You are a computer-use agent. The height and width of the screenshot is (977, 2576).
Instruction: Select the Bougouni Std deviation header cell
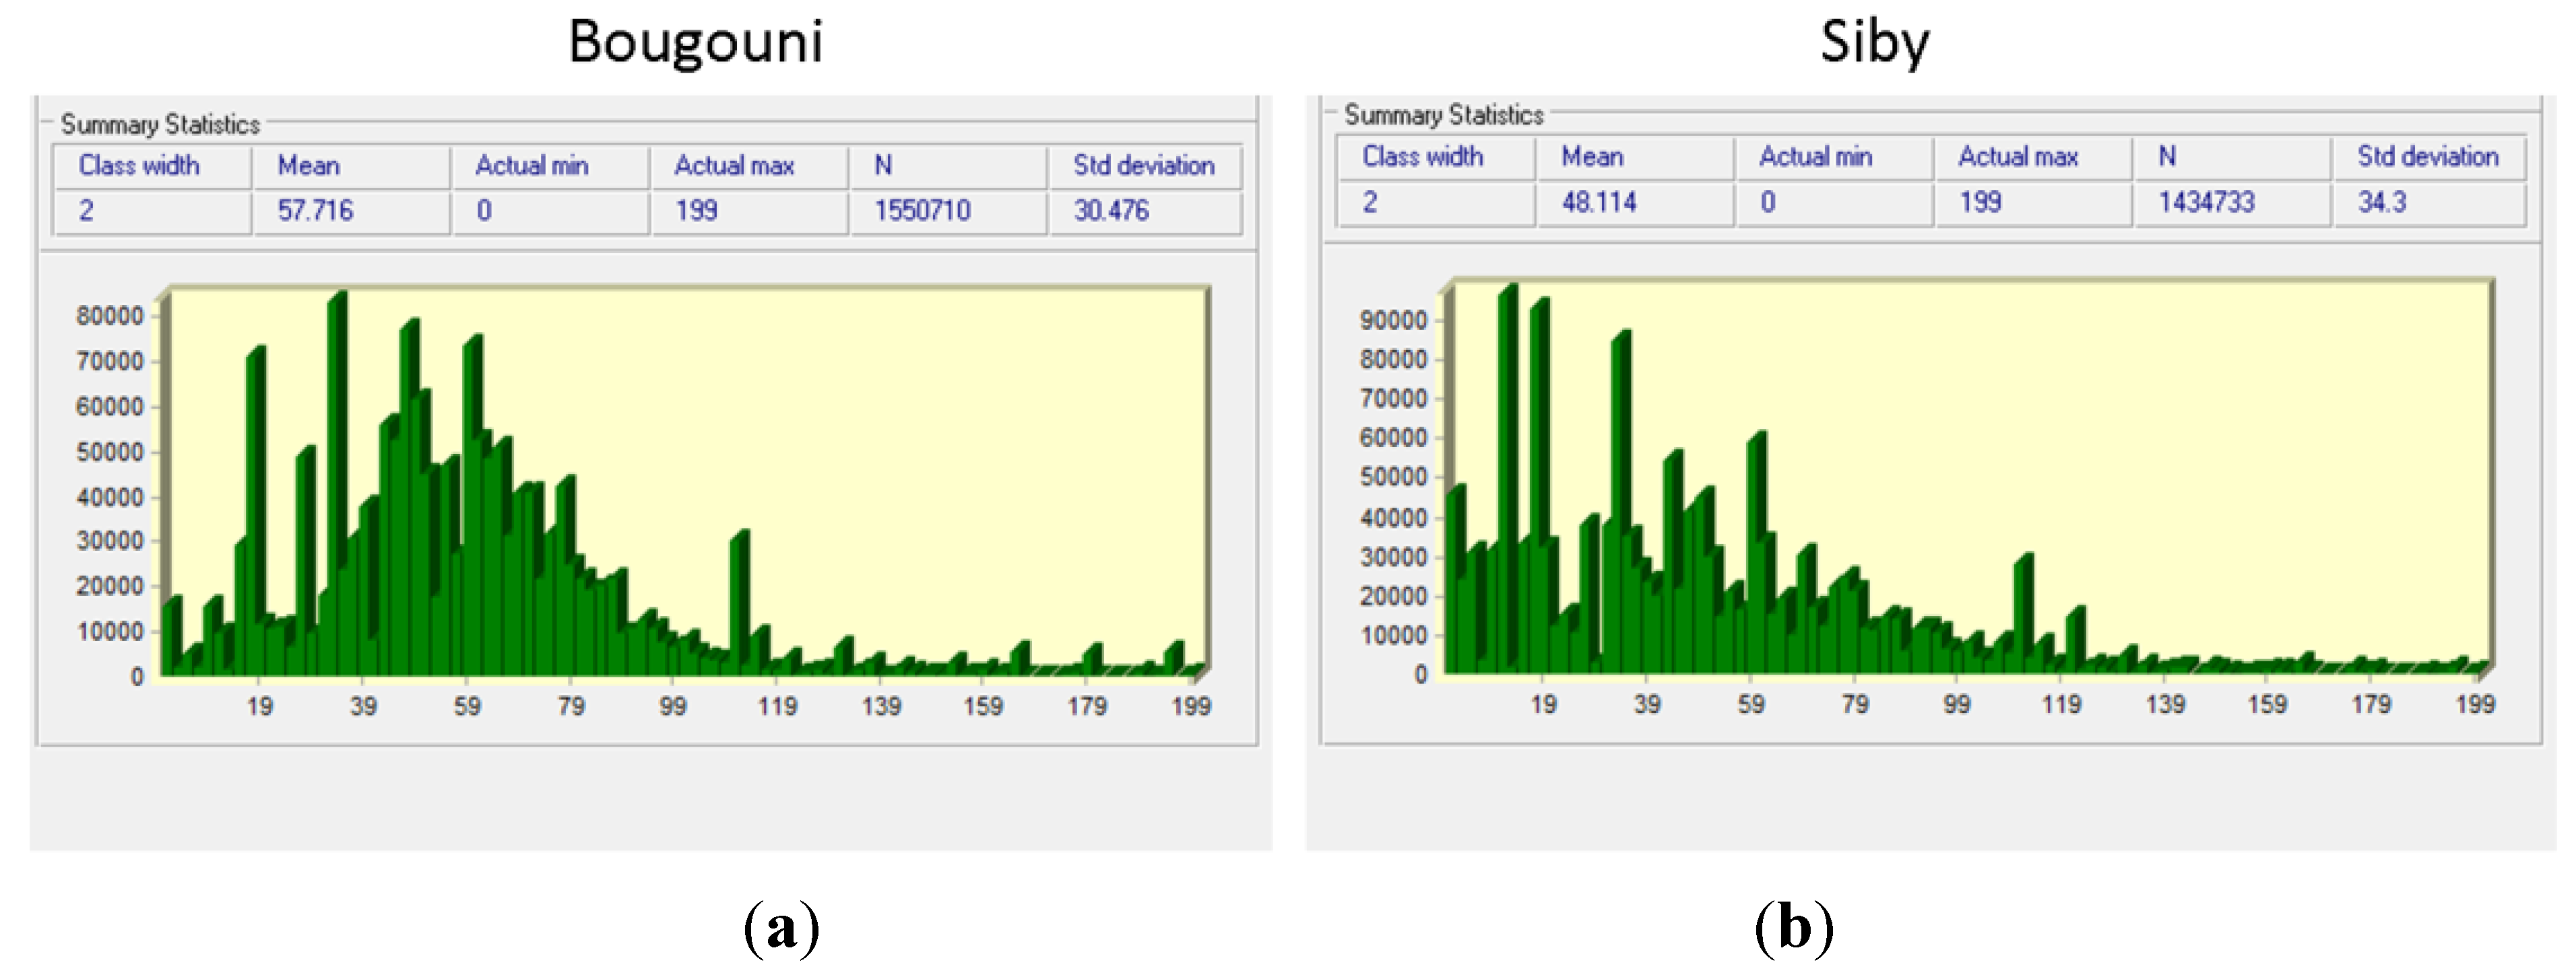(1144, 166)
